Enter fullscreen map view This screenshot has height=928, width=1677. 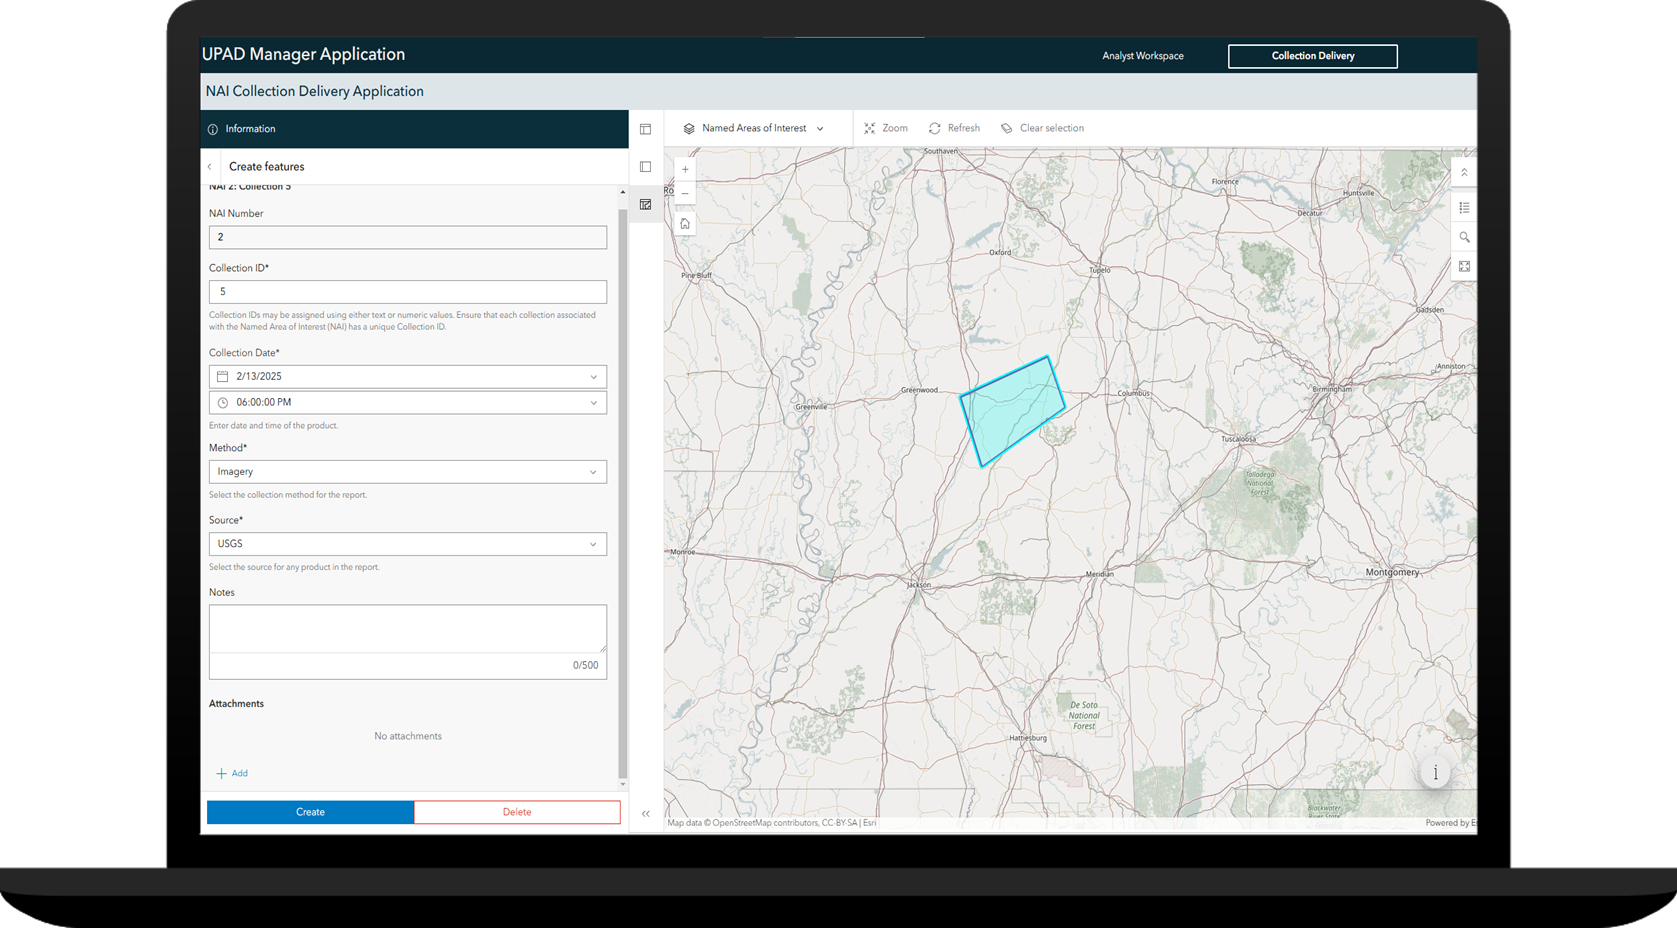(x=1464, y=266)
